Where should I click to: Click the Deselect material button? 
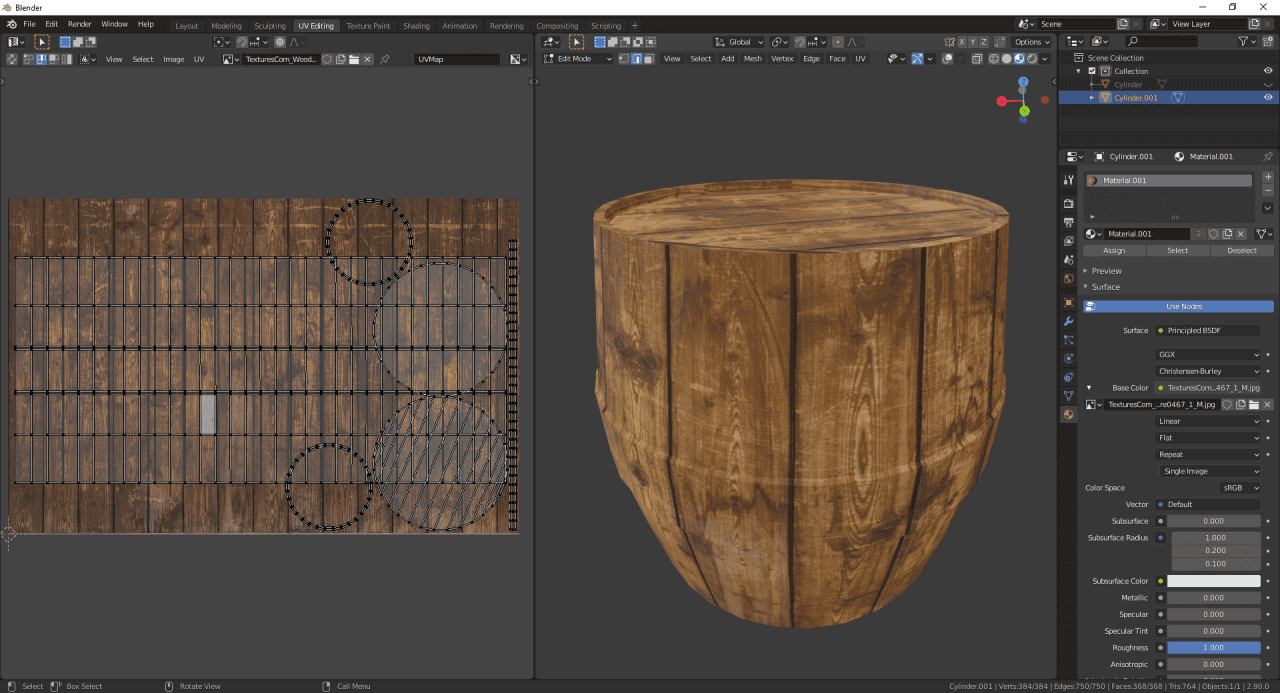click(x=1242, y=250)
